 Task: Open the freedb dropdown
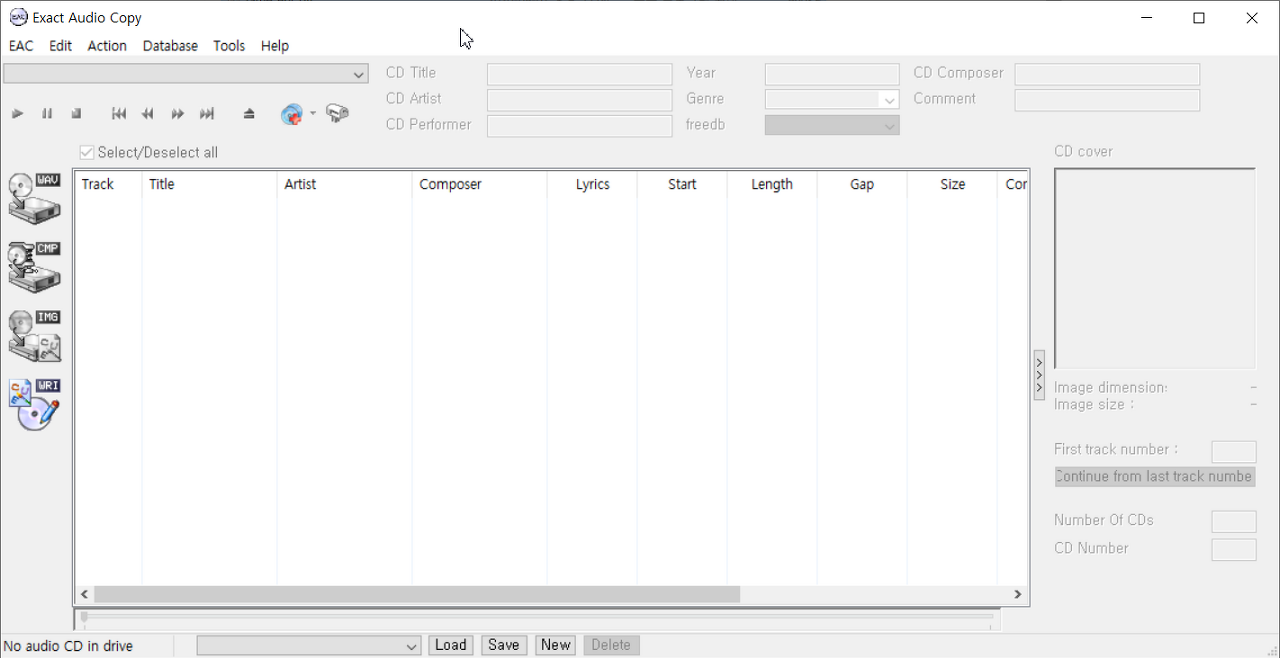tap(889, 126)
